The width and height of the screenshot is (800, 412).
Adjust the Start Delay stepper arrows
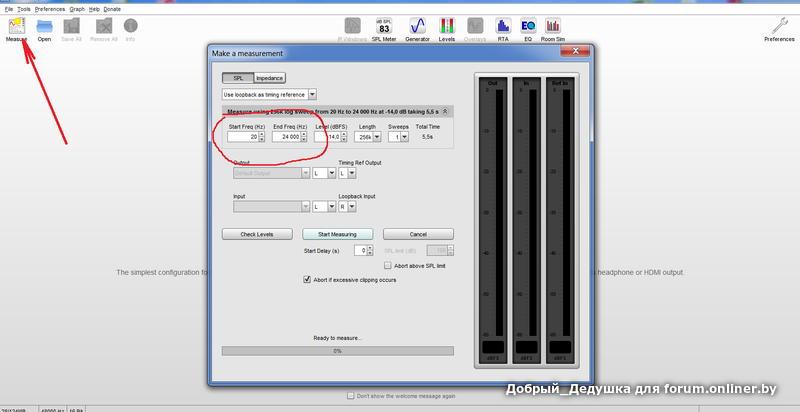pos(370,250)
